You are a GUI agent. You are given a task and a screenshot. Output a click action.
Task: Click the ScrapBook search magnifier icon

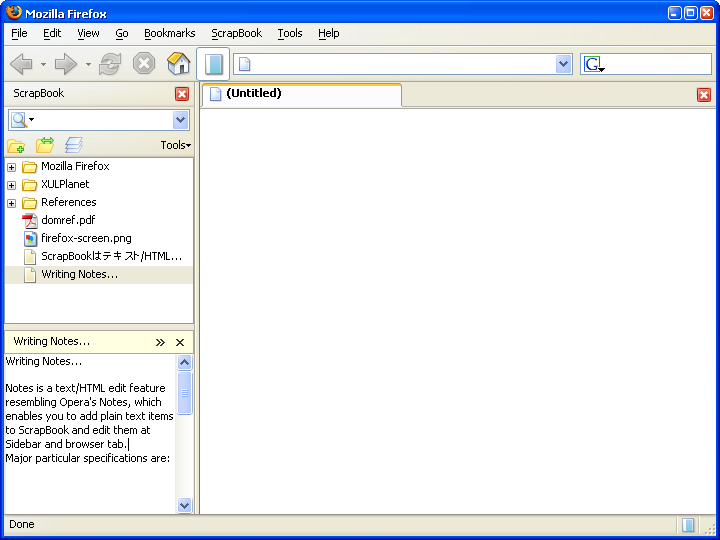coord(19,120)
